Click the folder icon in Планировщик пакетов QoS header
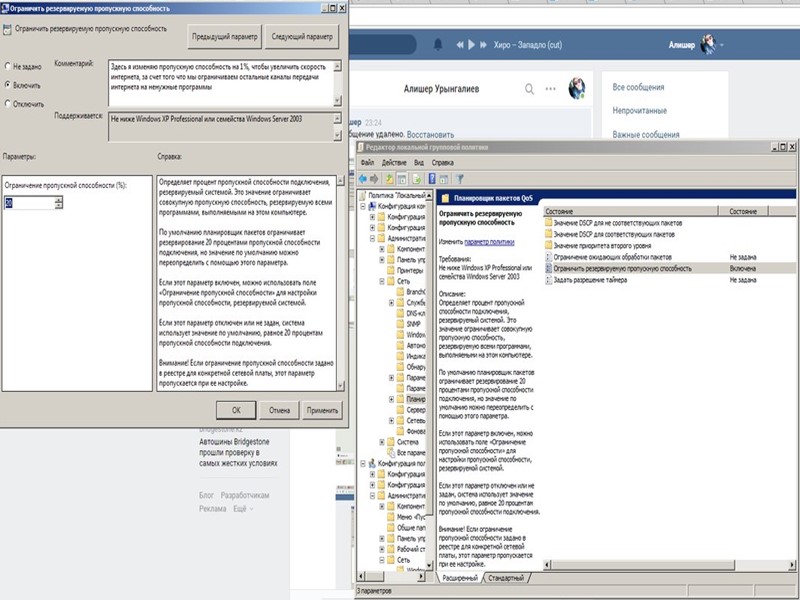 pyautogui.click(x=445, y=198)
